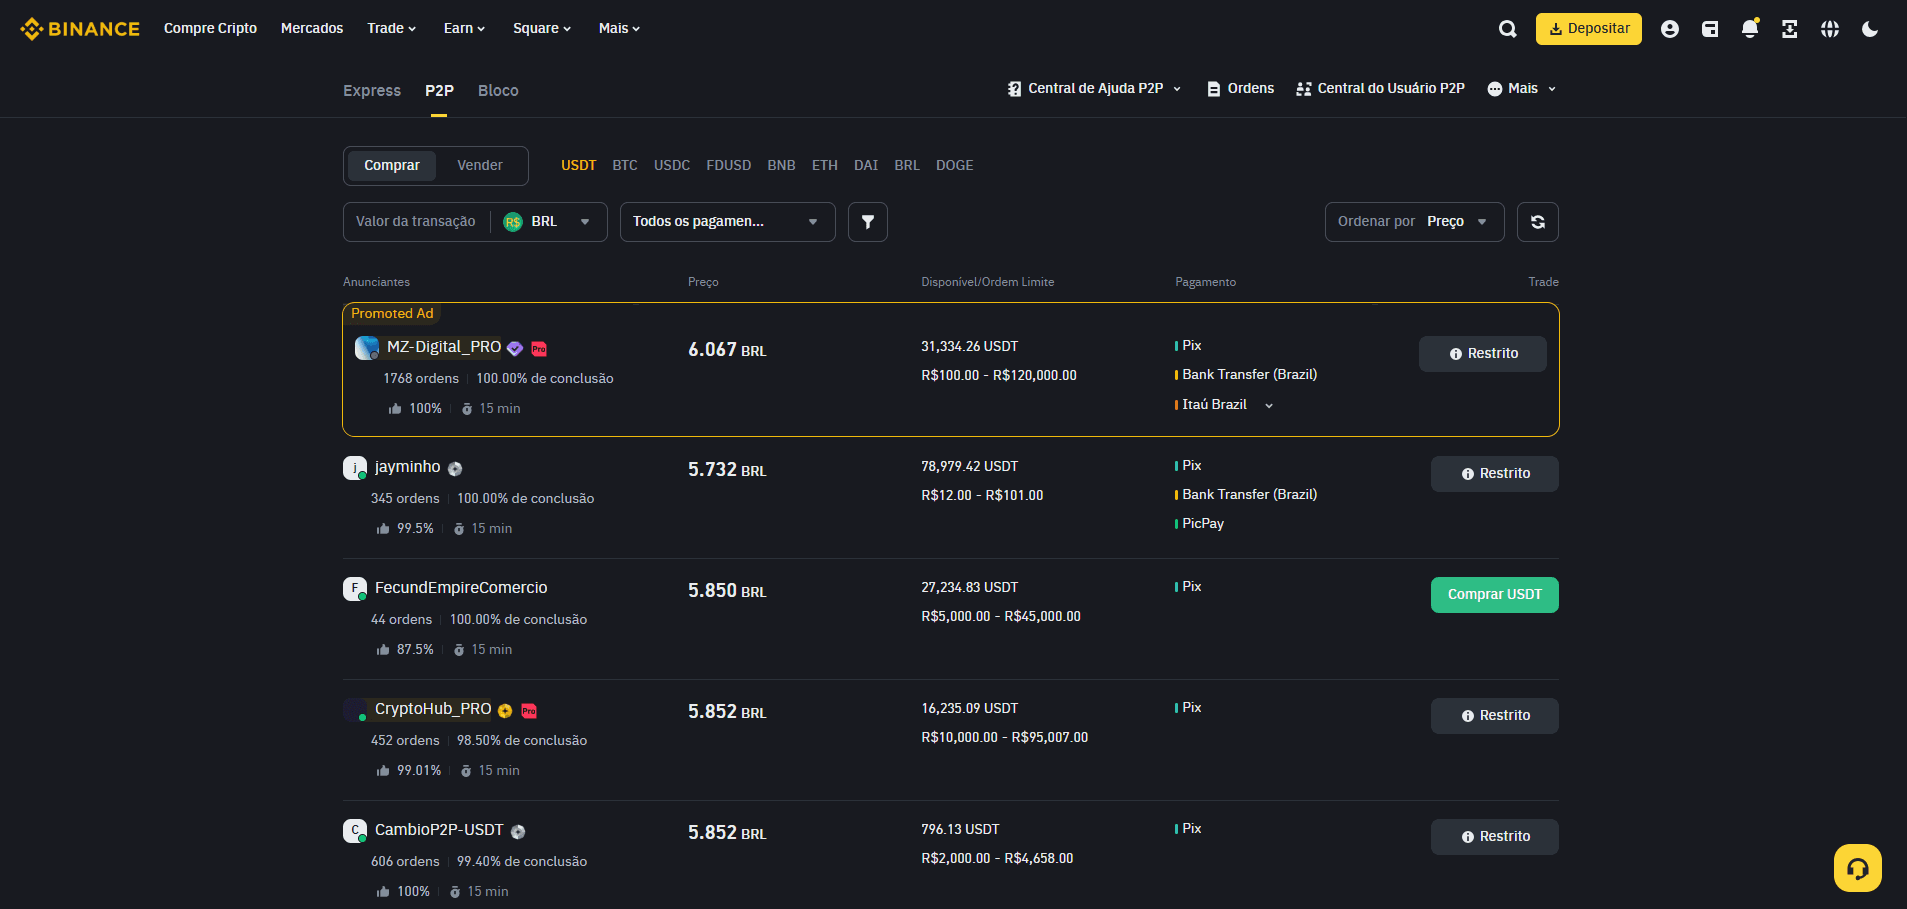Click the refresh listings icon

[1538, 222]
